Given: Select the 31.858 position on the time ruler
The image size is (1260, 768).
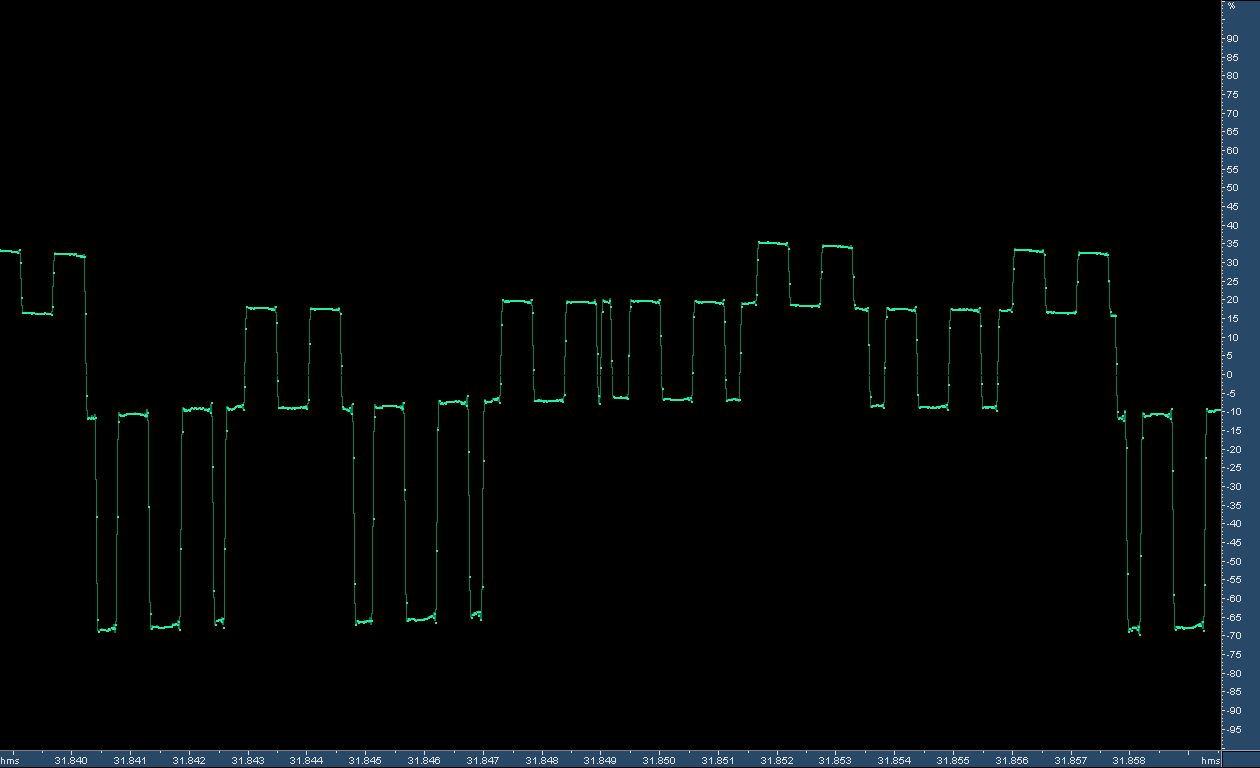Looking at the screenshot, I should point(1130,761).
